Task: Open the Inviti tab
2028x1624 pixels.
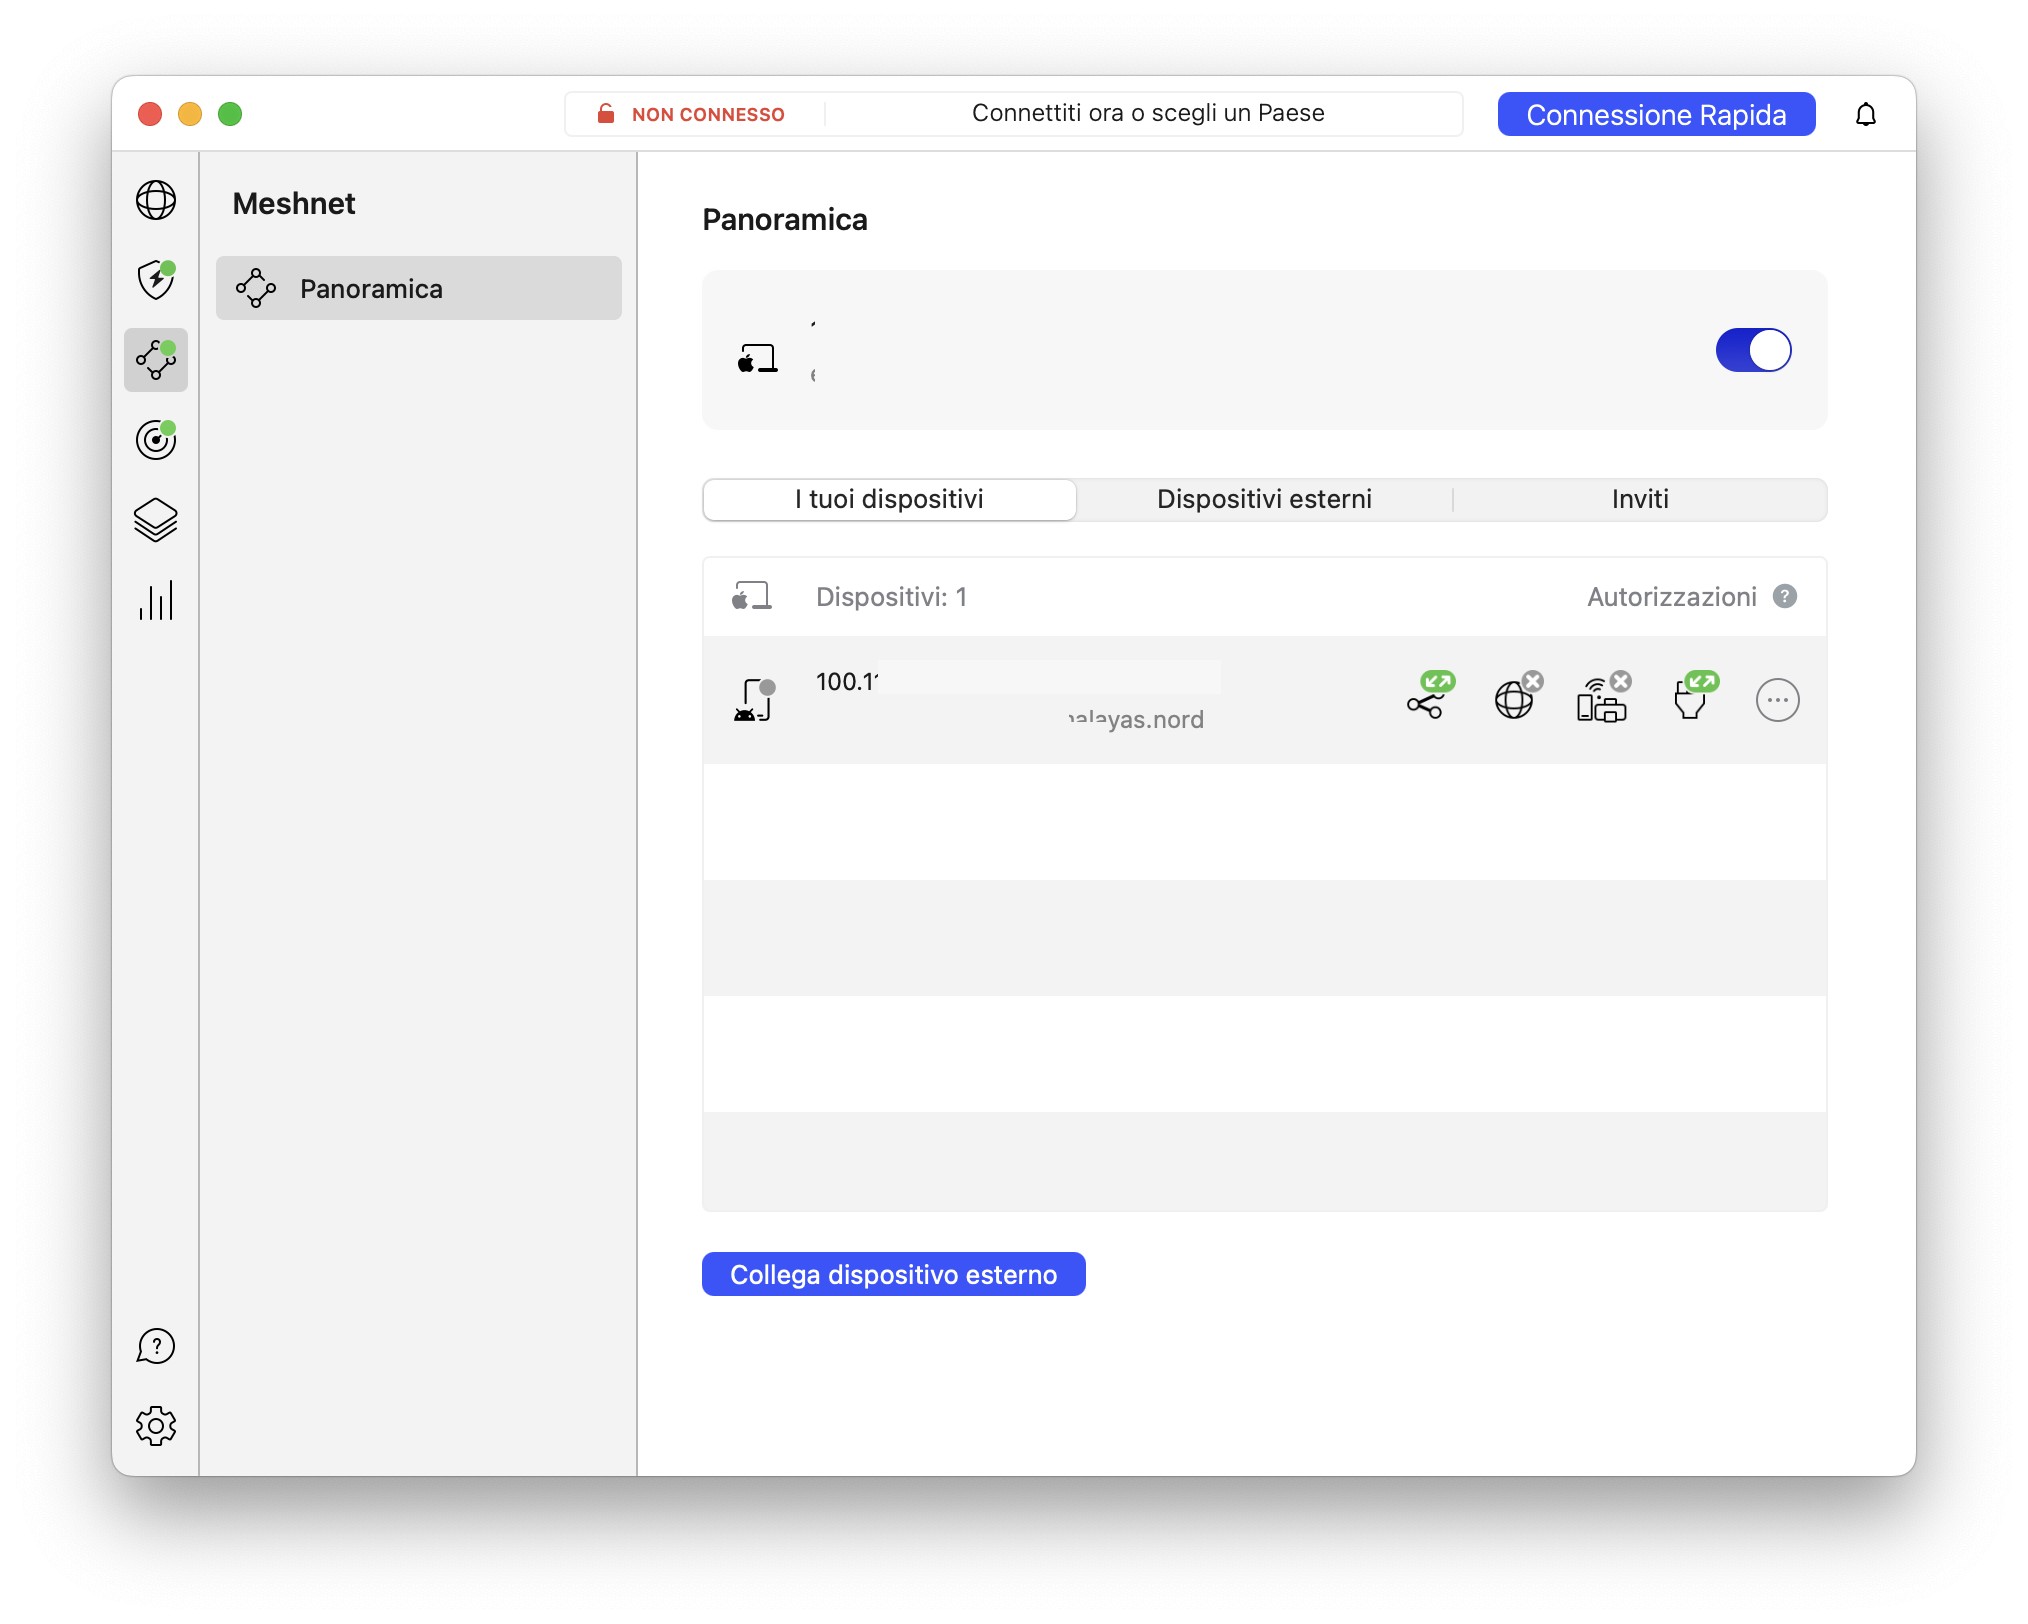Action: point(1640,499)
